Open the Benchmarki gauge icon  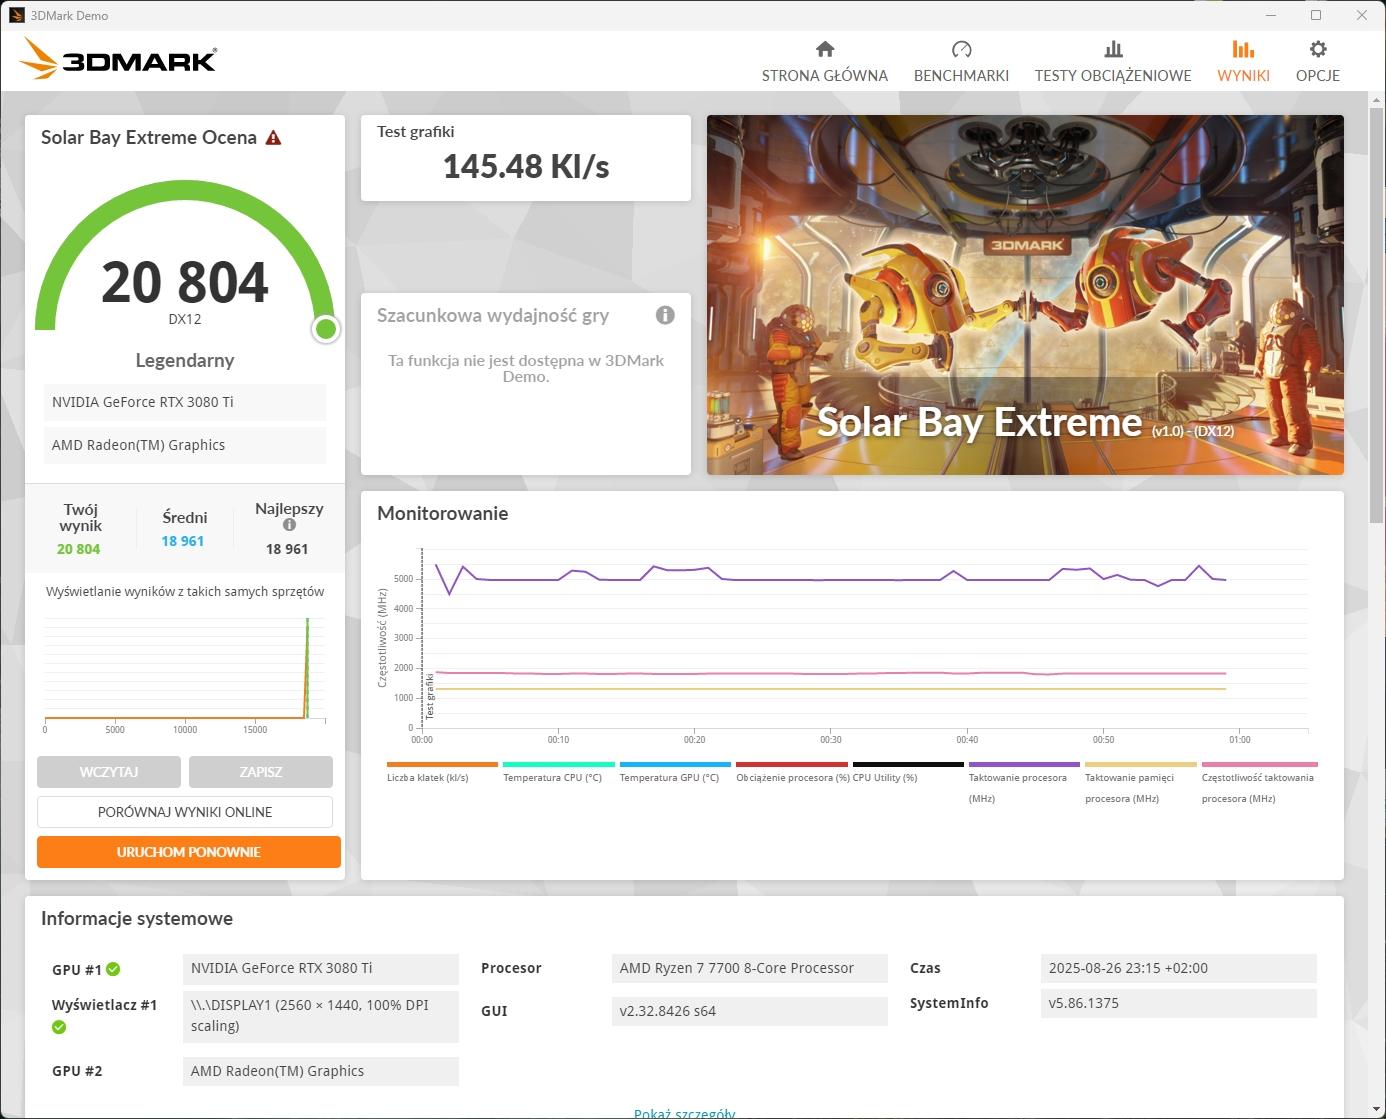coord(961,50)
